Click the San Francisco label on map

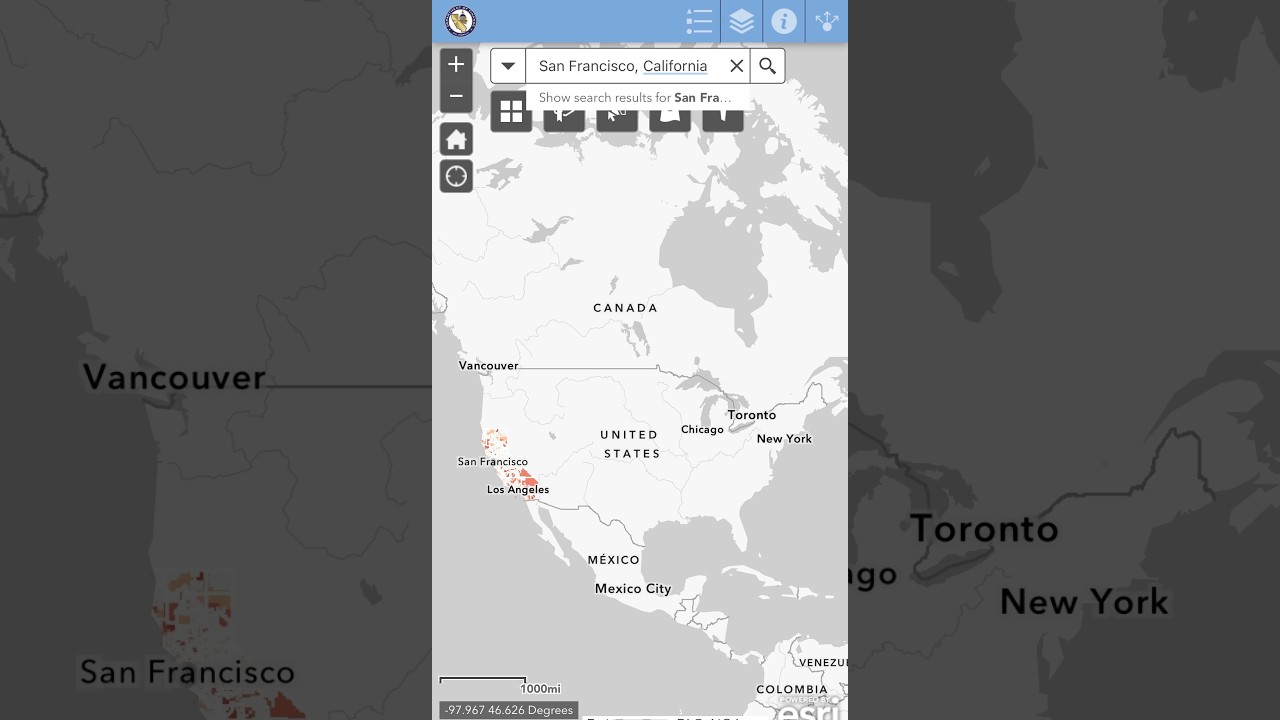[x=493, y=462]
